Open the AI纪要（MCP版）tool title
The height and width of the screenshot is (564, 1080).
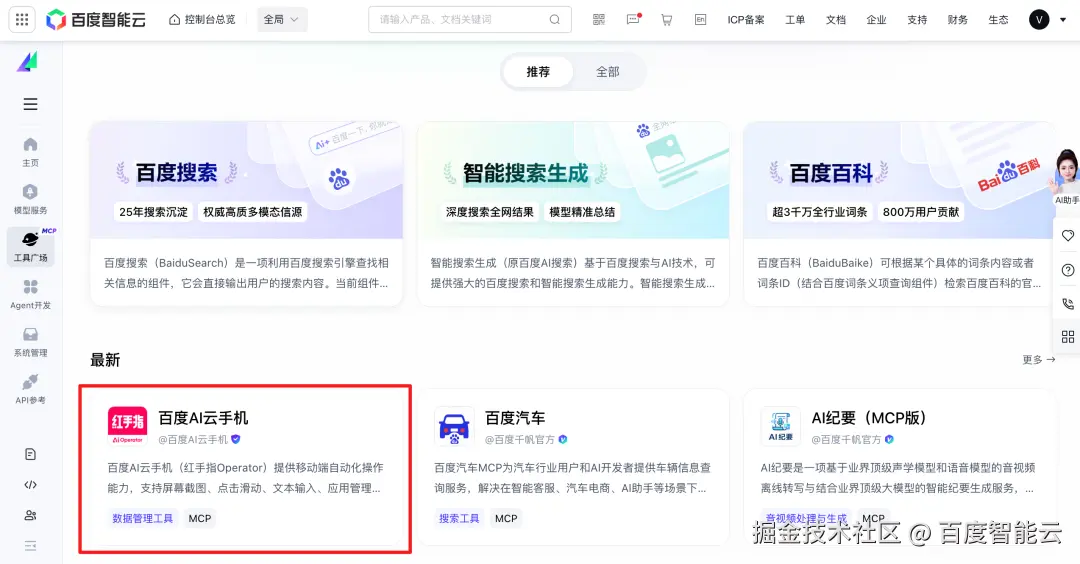pyautogui.click(x=869, y=418)
